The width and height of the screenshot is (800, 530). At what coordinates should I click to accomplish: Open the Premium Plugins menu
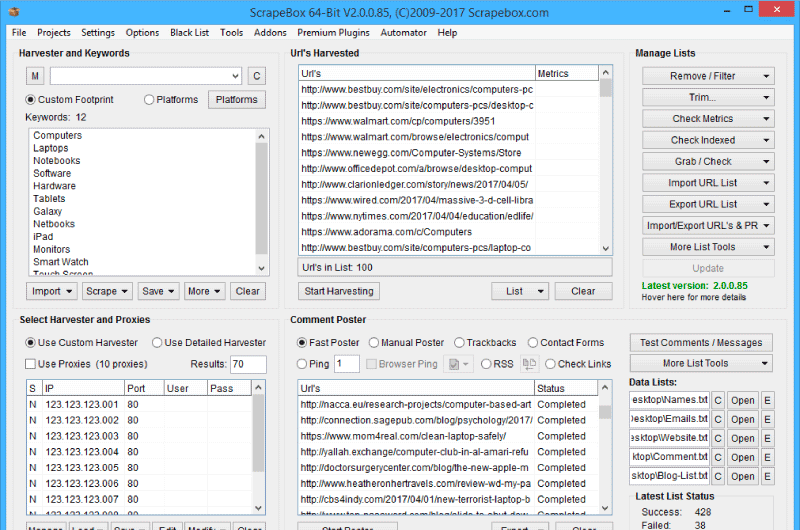[x=333, y=33]
